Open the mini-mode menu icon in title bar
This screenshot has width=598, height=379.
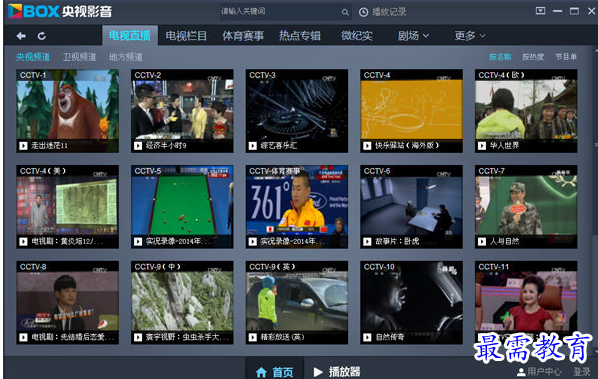(x=540, y=11)
